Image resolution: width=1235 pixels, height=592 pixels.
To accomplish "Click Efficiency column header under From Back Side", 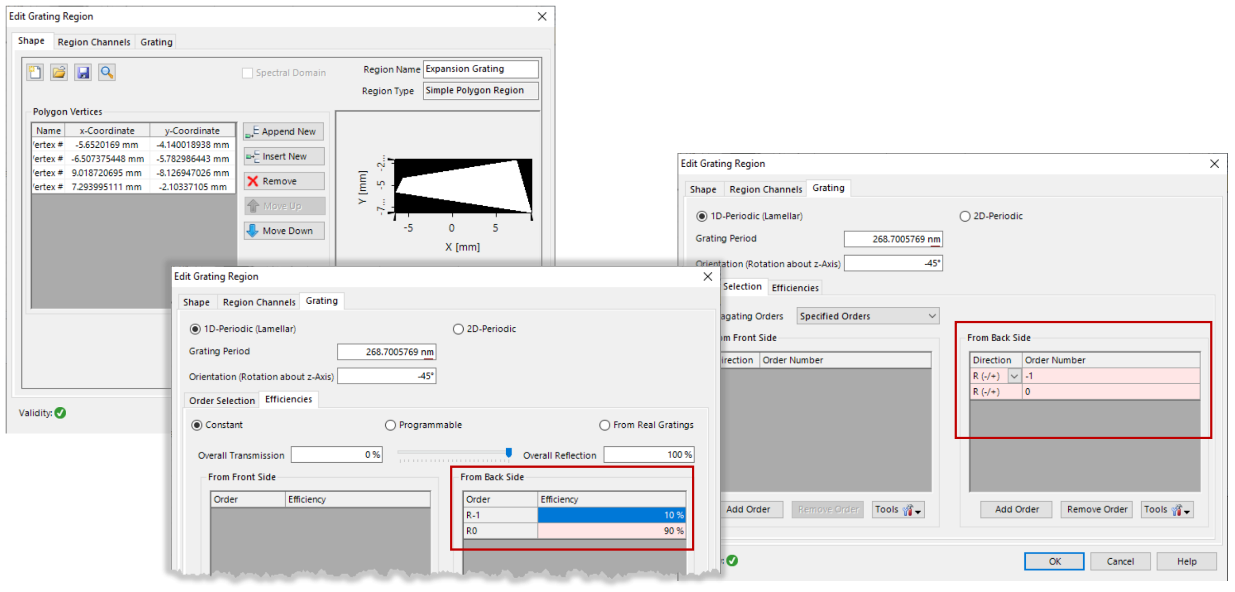I will (612, 499).
